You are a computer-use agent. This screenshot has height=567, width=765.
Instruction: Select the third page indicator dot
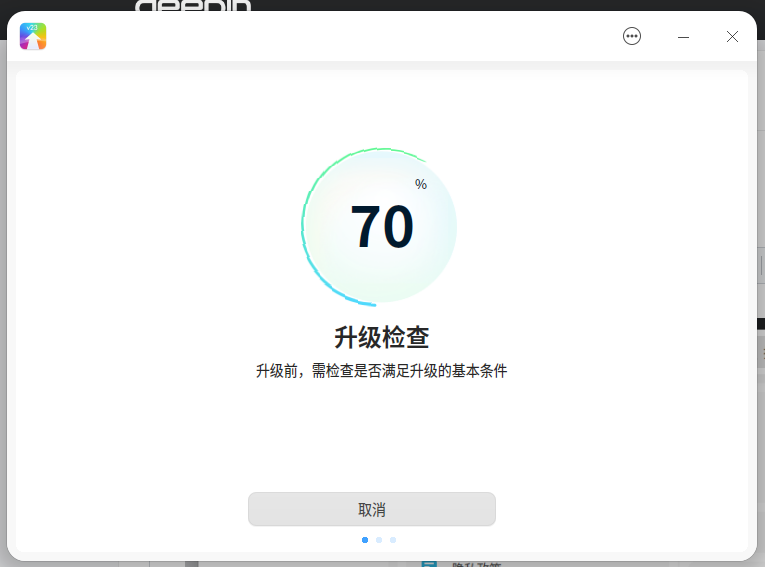pos(393,540)
